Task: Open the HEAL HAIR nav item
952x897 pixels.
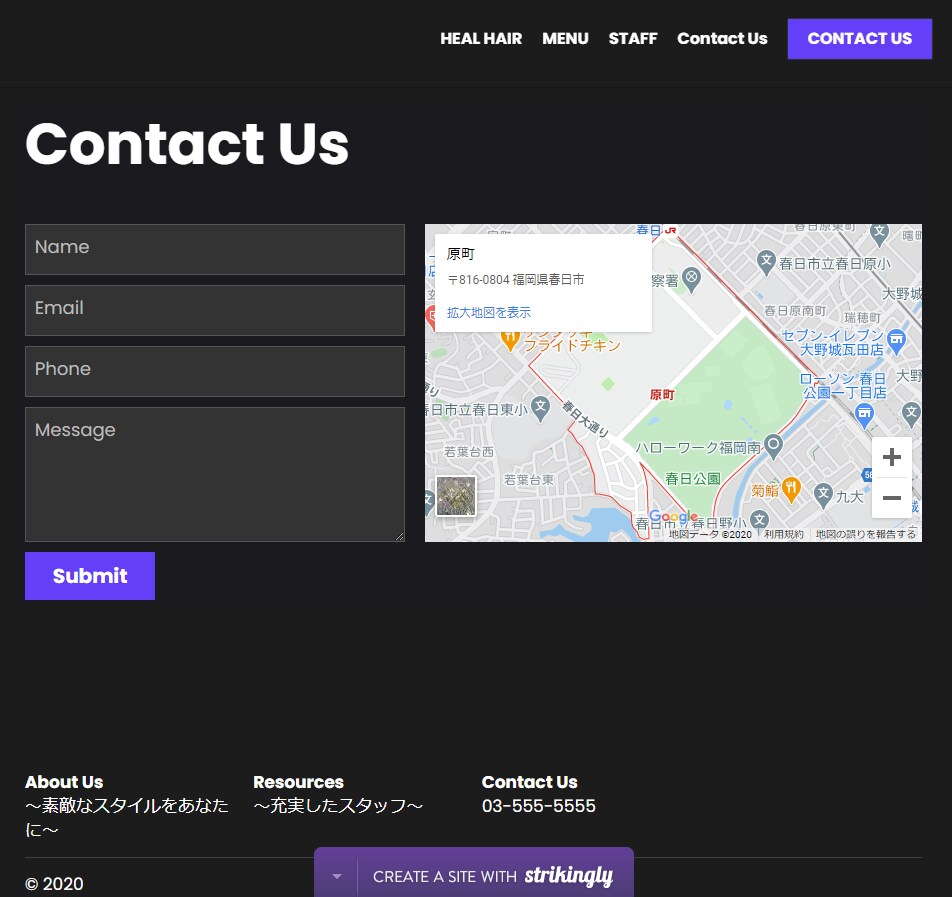Action: pos(481,39)
